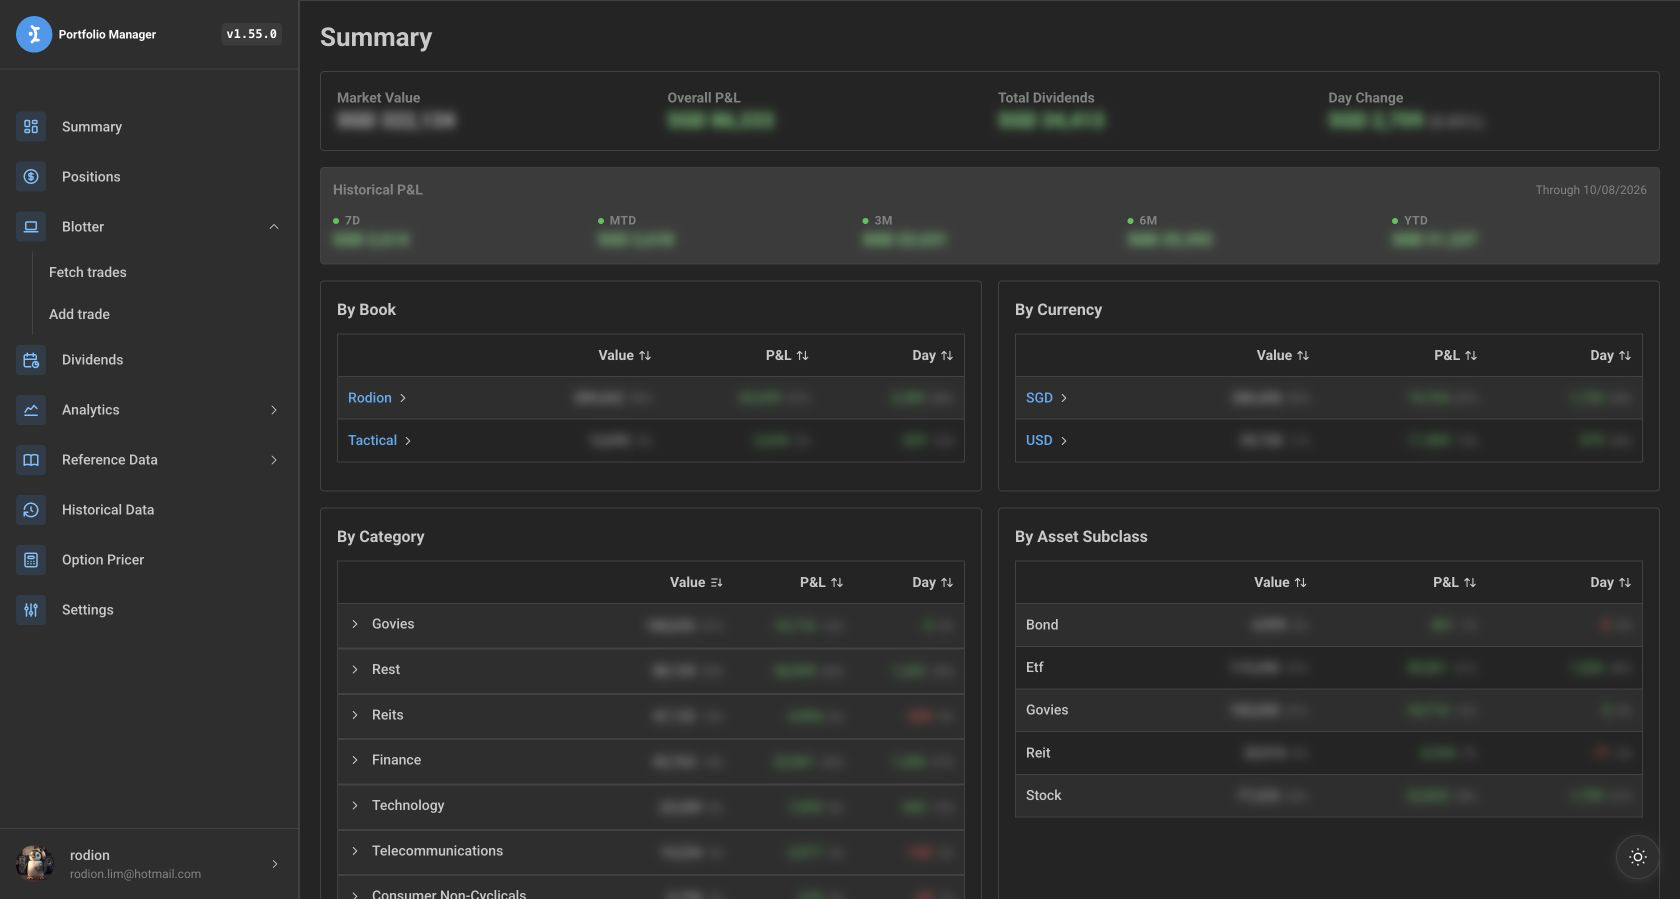
Task: Click the rodion user avatar
Action: (x=35, y=863)
